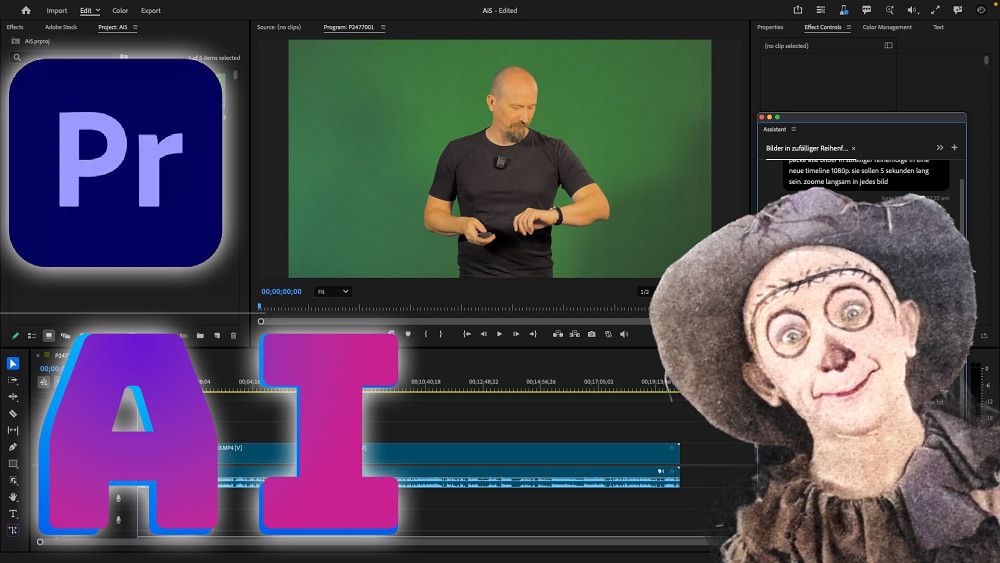Viewport: 1000px width, 563px height.
Task: Maximize video output with the arrows icon
Action: click(935, 10)
